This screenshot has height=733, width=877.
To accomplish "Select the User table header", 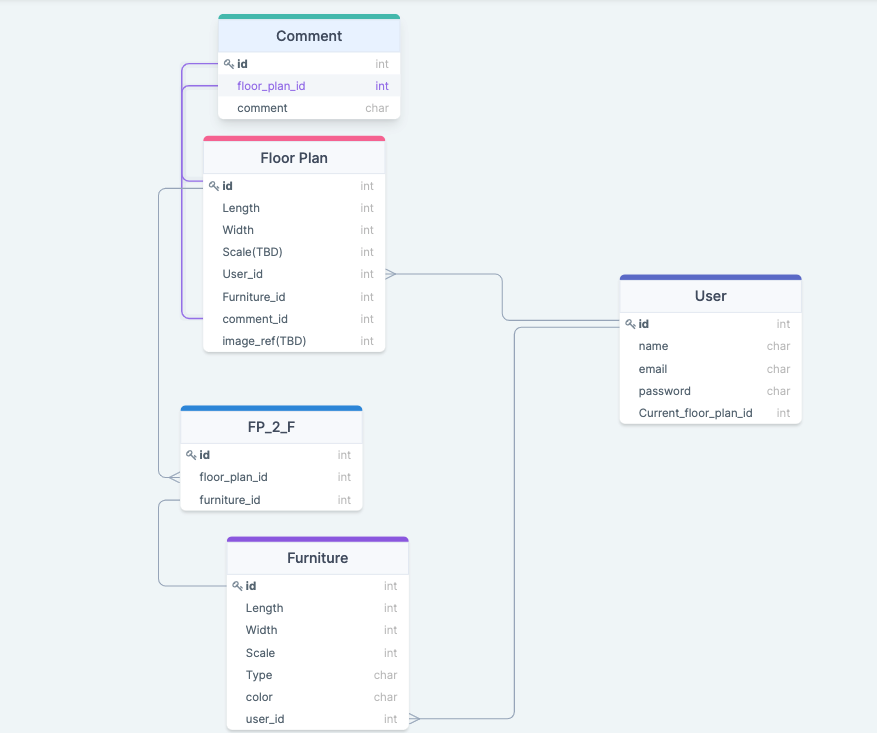I will pos(710,295).
